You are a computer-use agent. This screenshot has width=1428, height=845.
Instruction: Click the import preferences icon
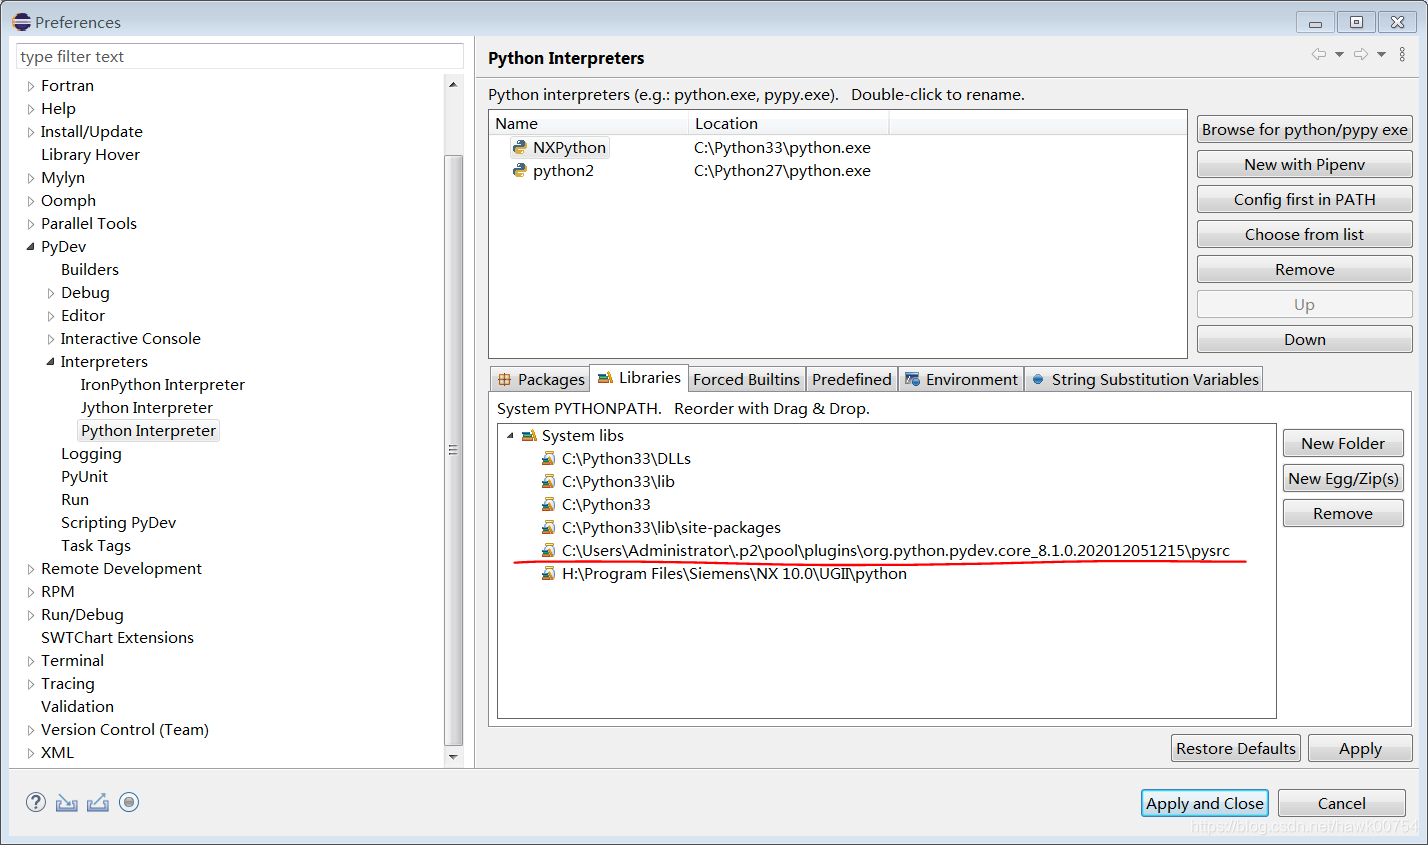67,802
